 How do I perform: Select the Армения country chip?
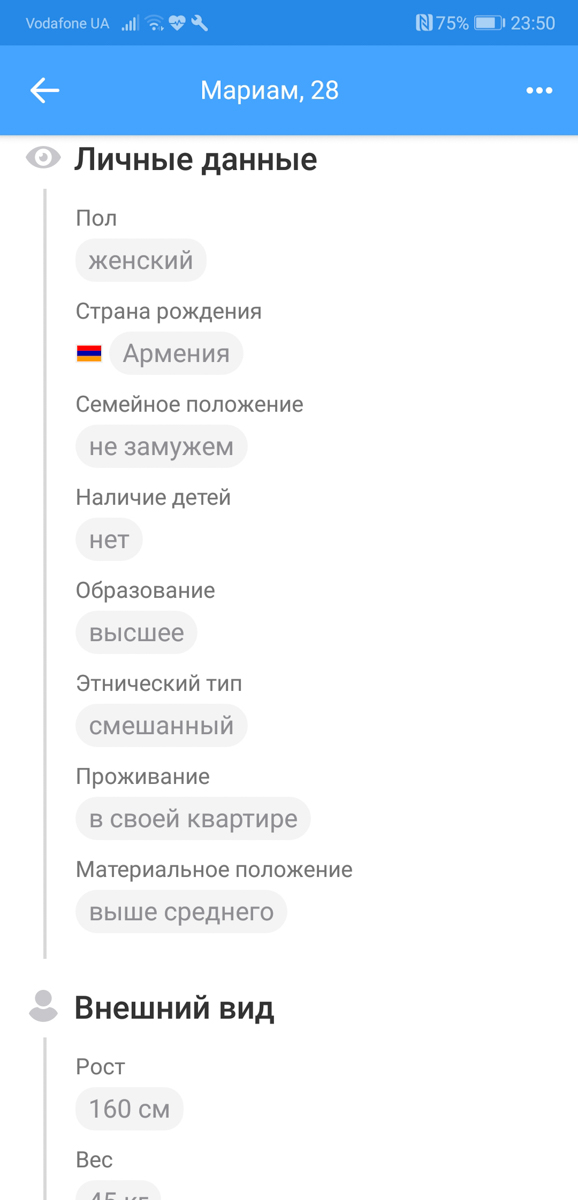click(176, 354)
